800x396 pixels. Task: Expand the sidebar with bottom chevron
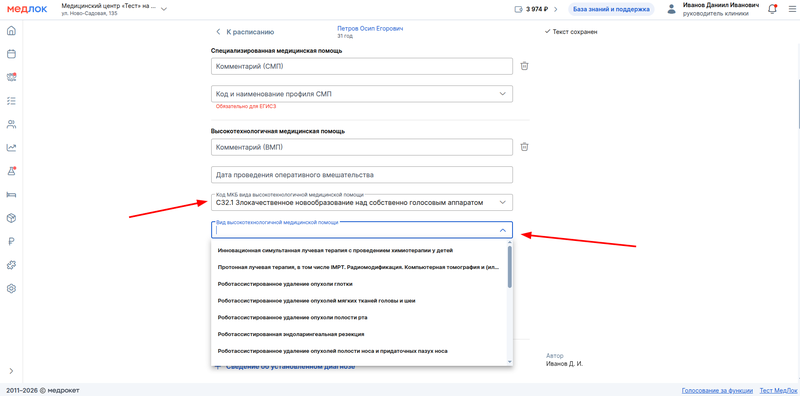coord(11,370)
